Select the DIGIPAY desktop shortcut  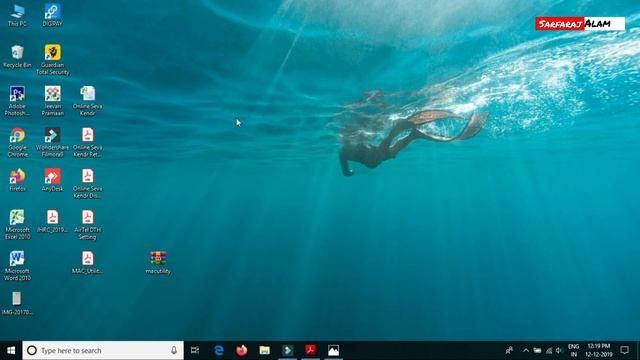pos(52,16)
